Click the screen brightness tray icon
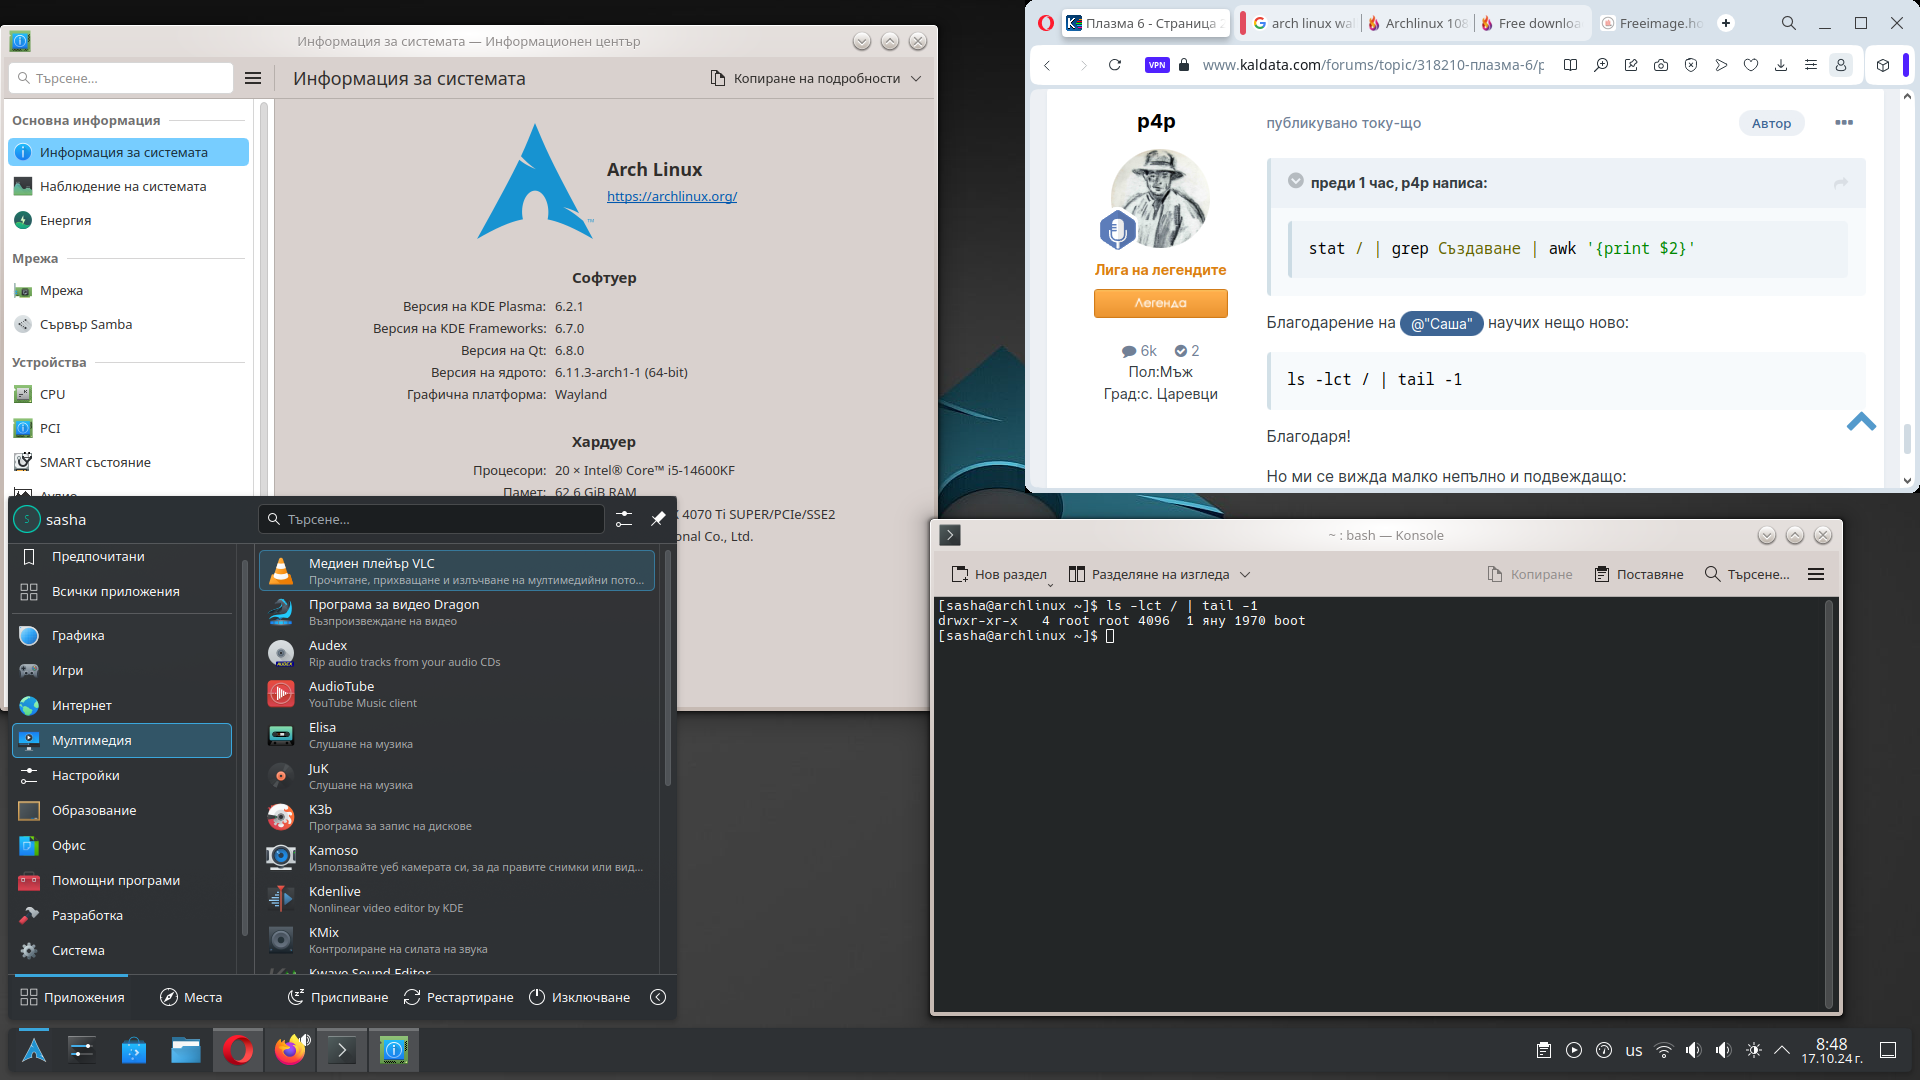 [1754, 1050]
